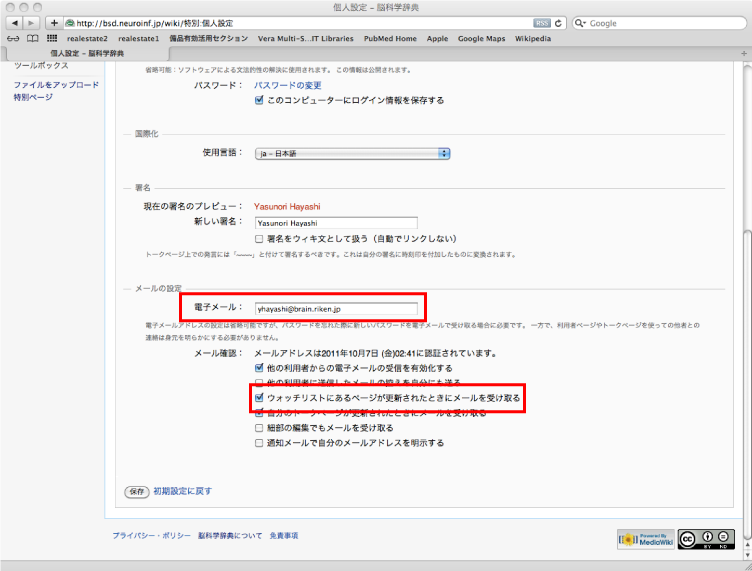Image resolution: width=752 pixels, height=571 pixels.
Task: Click the Creative Commons license badge
Action: pos(700,539)
